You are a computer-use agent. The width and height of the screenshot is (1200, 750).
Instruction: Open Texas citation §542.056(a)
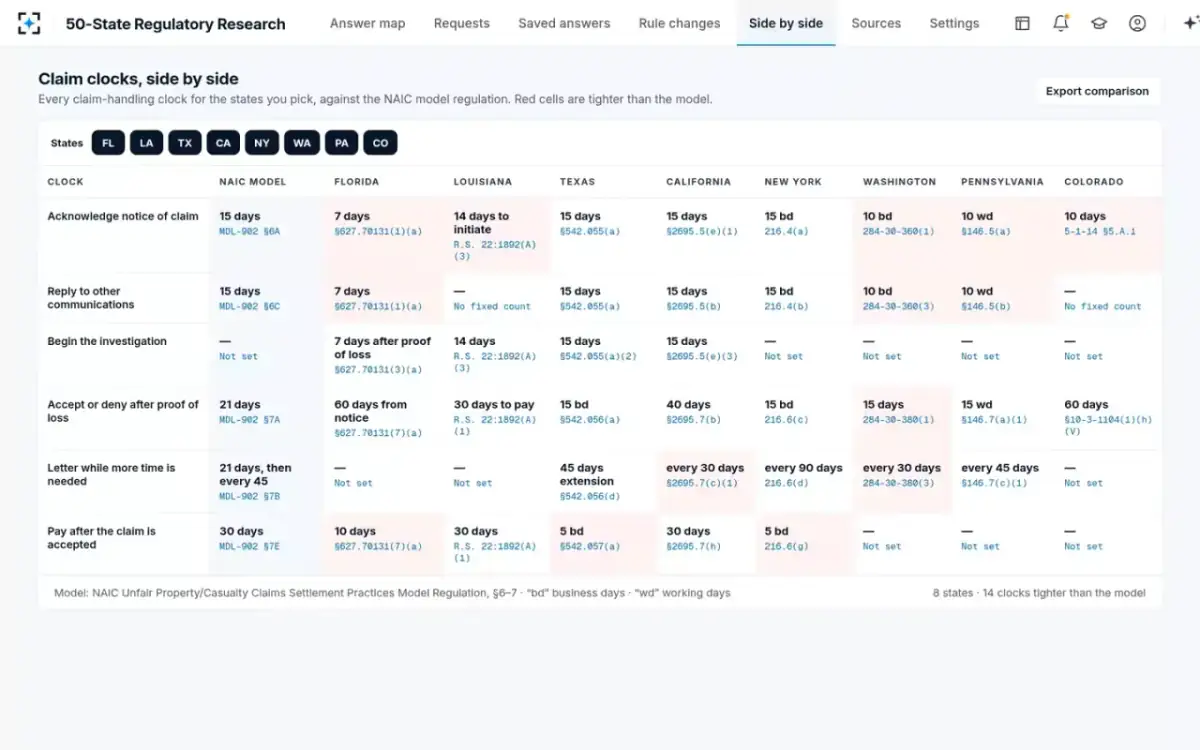[590, 420]
